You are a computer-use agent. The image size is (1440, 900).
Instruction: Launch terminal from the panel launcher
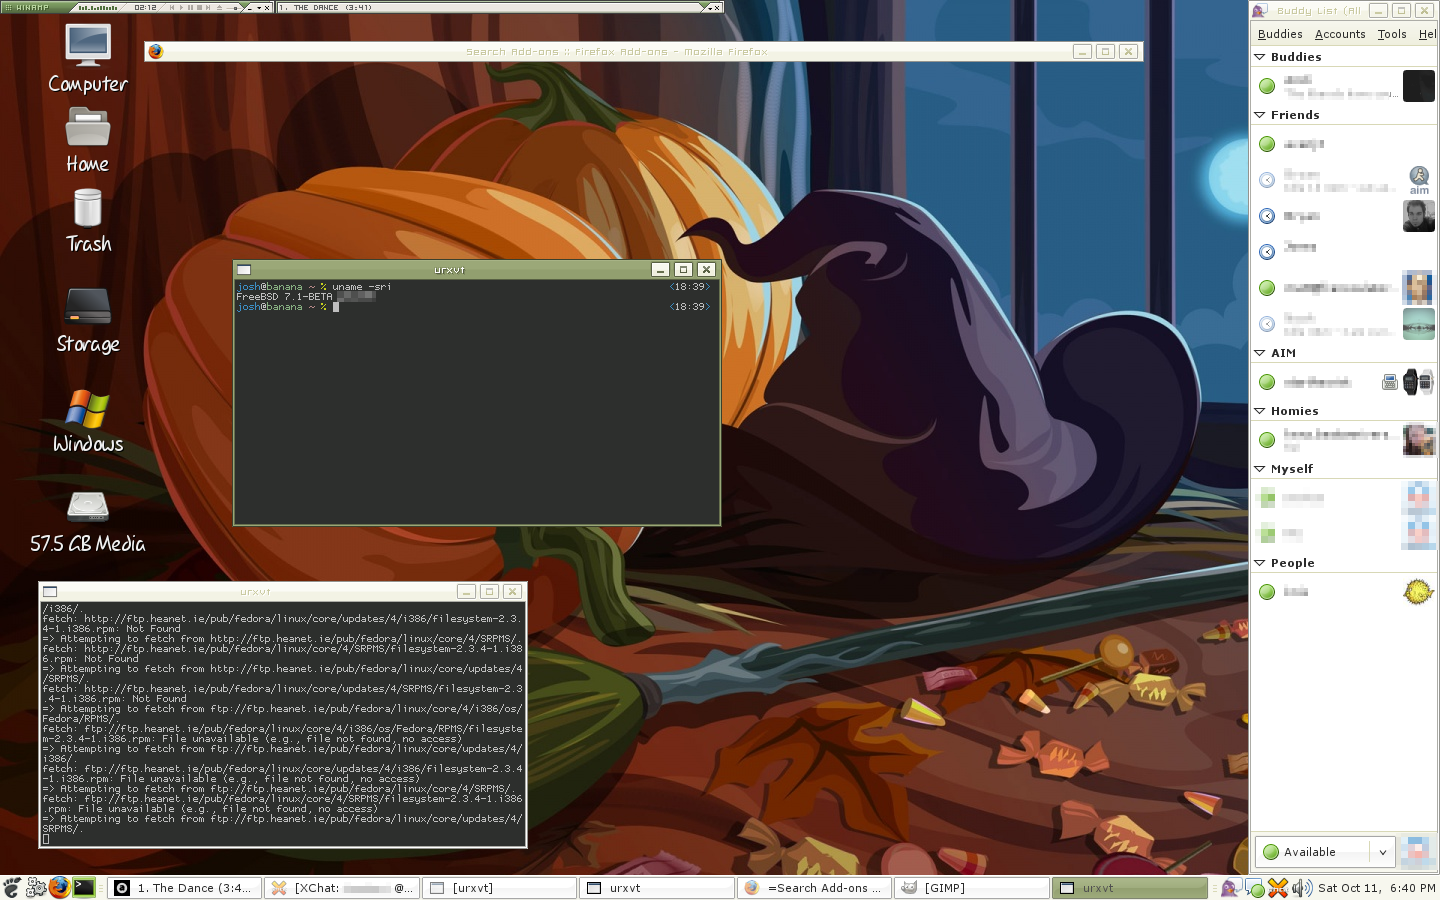[84, 887]
